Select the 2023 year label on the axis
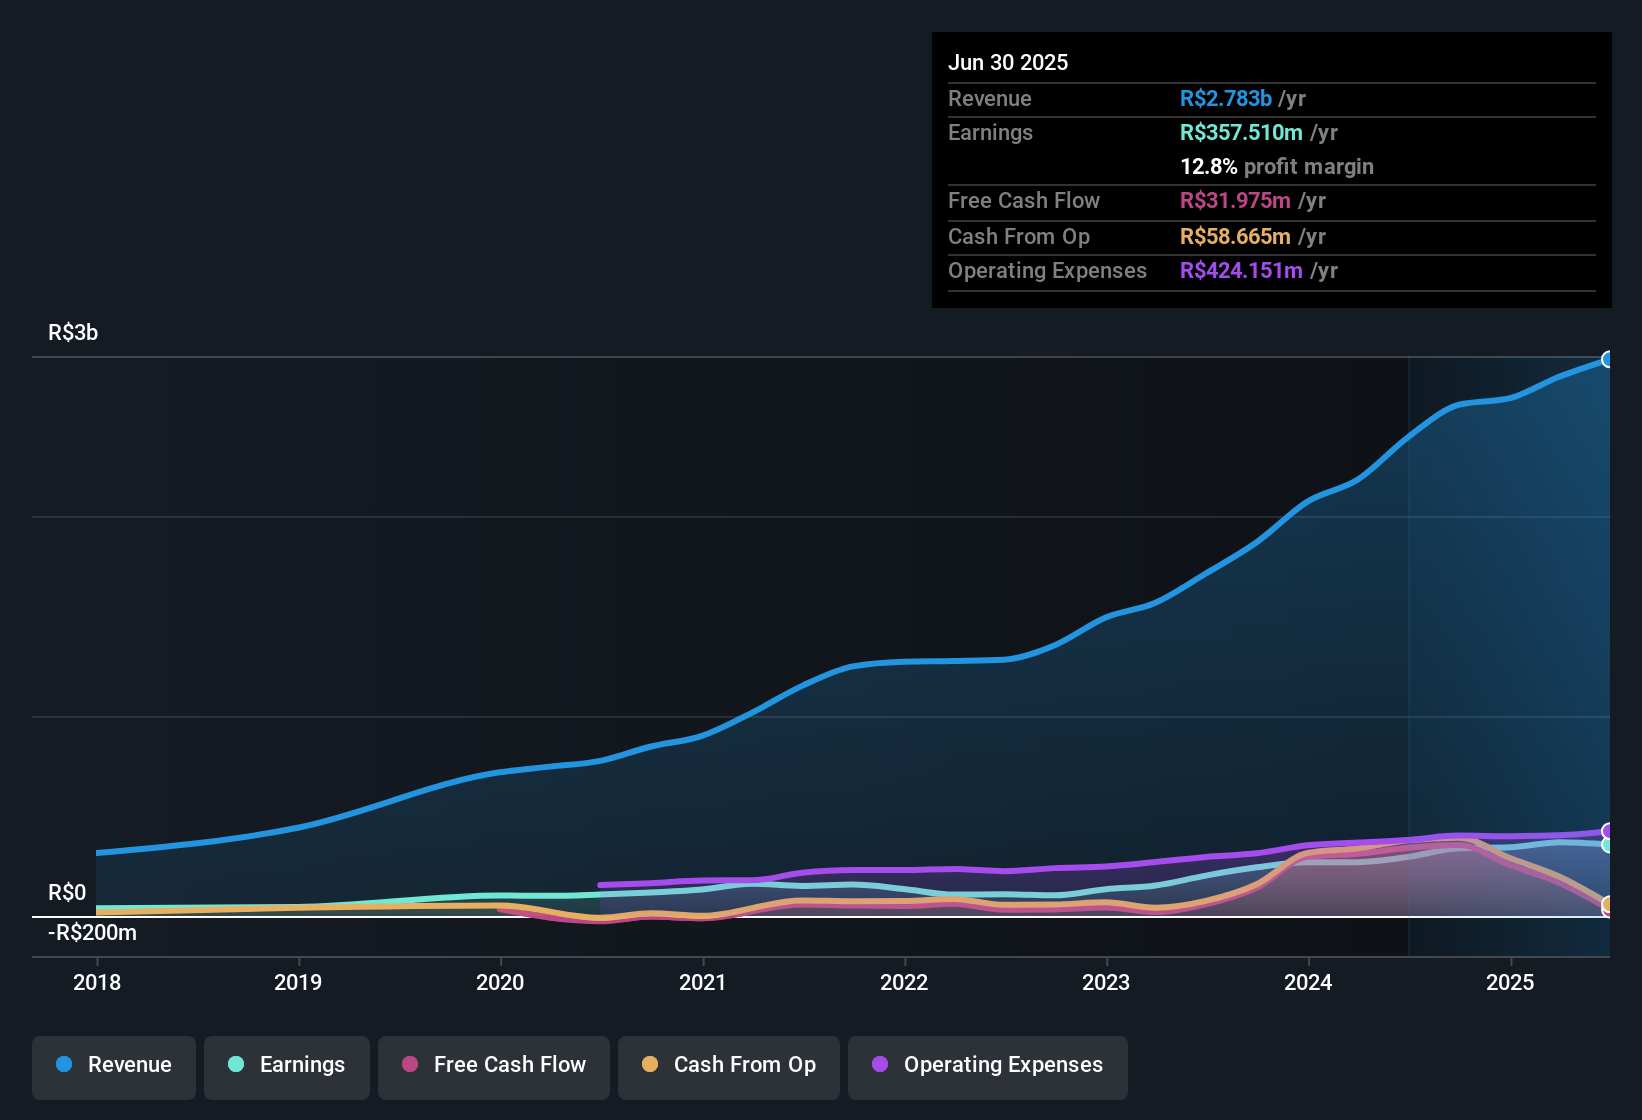 [1105, 983]
